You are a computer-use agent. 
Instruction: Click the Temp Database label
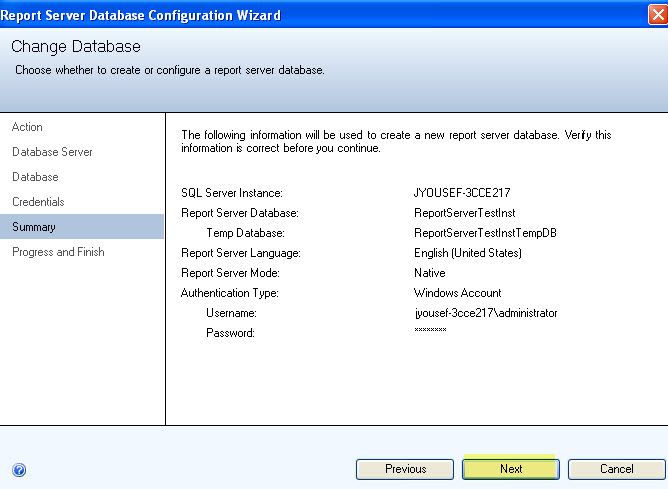[245, 233]
